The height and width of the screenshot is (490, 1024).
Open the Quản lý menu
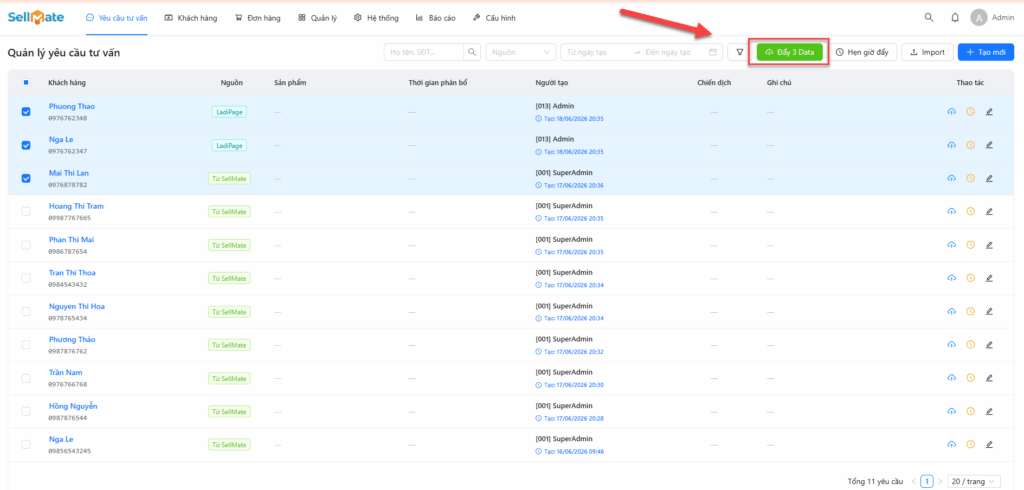317,18
